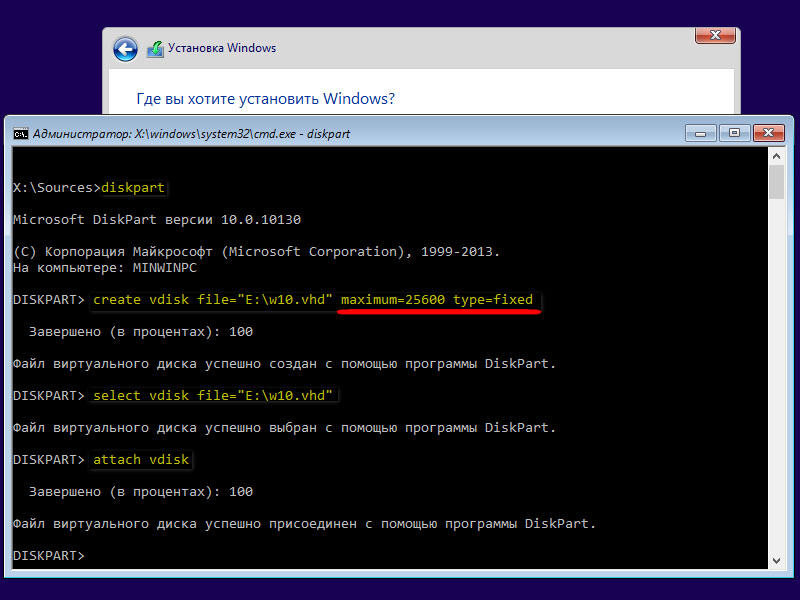Click the 'maximum=25600 type=fixed' parameter text

[437, 299]
